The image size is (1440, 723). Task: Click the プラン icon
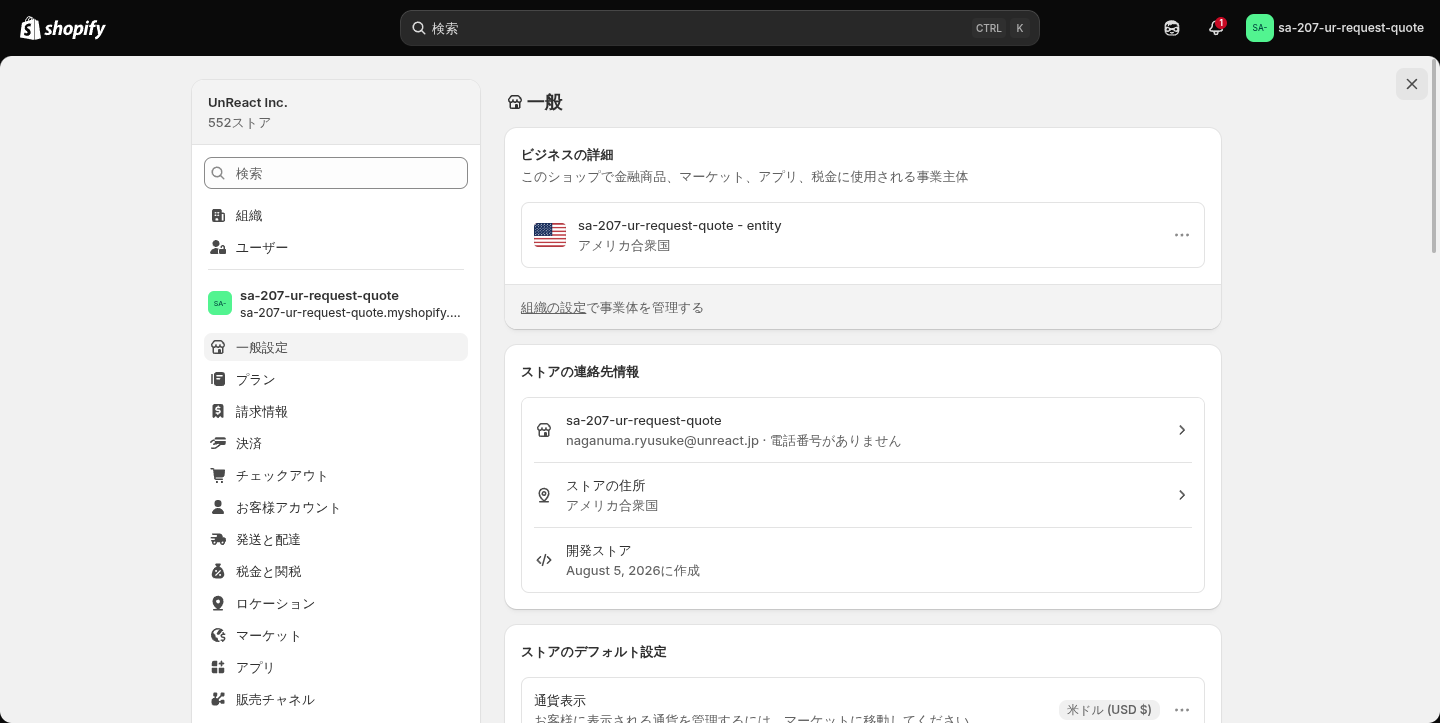218,379
